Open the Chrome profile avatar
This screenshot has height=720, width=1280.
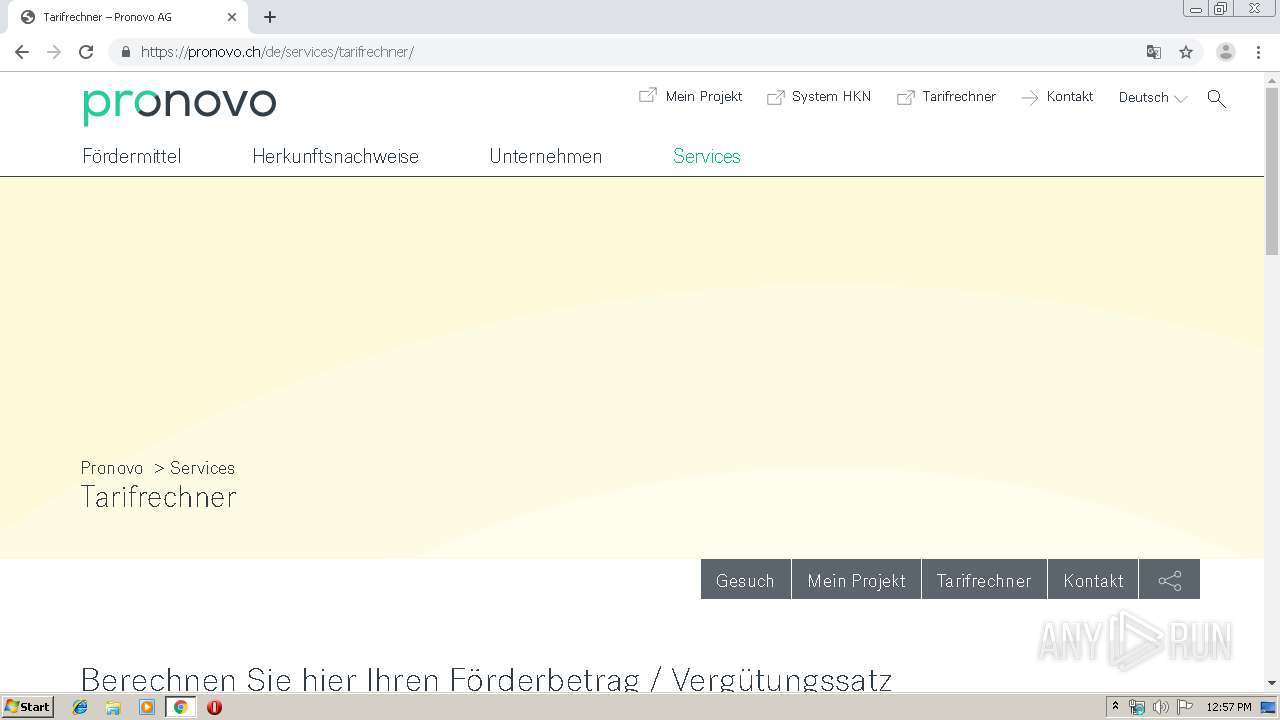1226,52
